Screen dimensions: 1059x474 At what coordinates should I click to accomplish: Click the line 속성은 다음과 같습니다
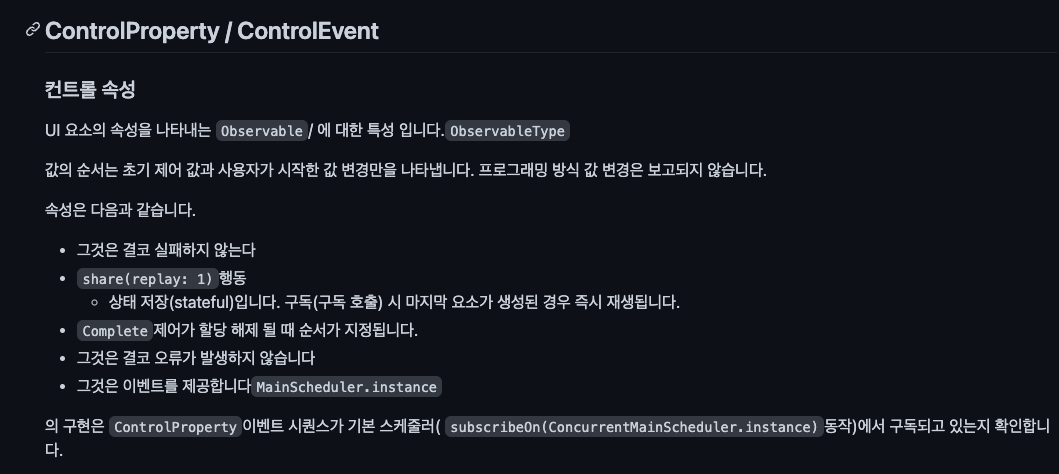[x=119, y=210]
